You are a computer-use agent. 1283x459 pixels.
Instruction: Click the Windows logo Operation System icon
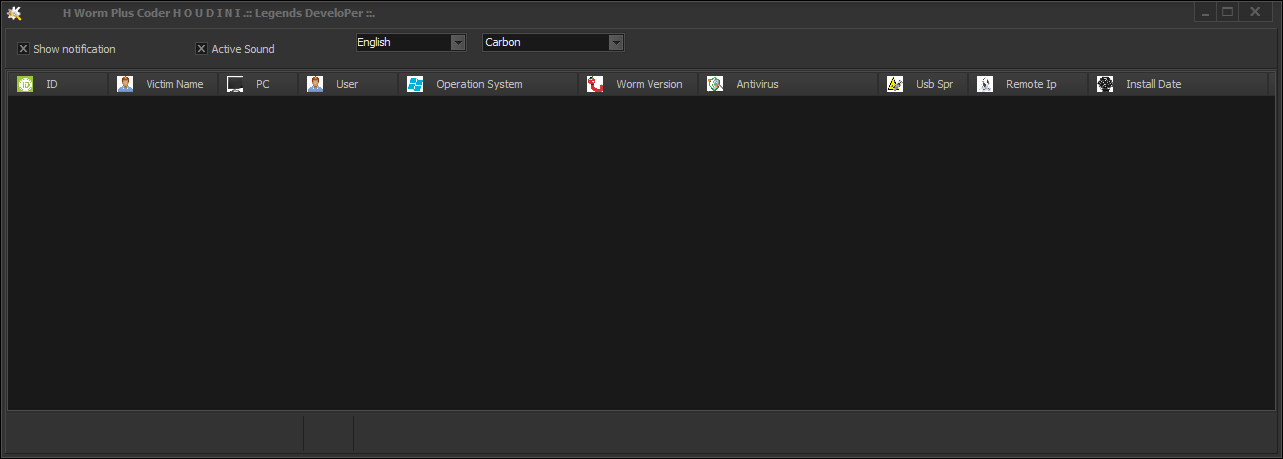pos(415,84)
